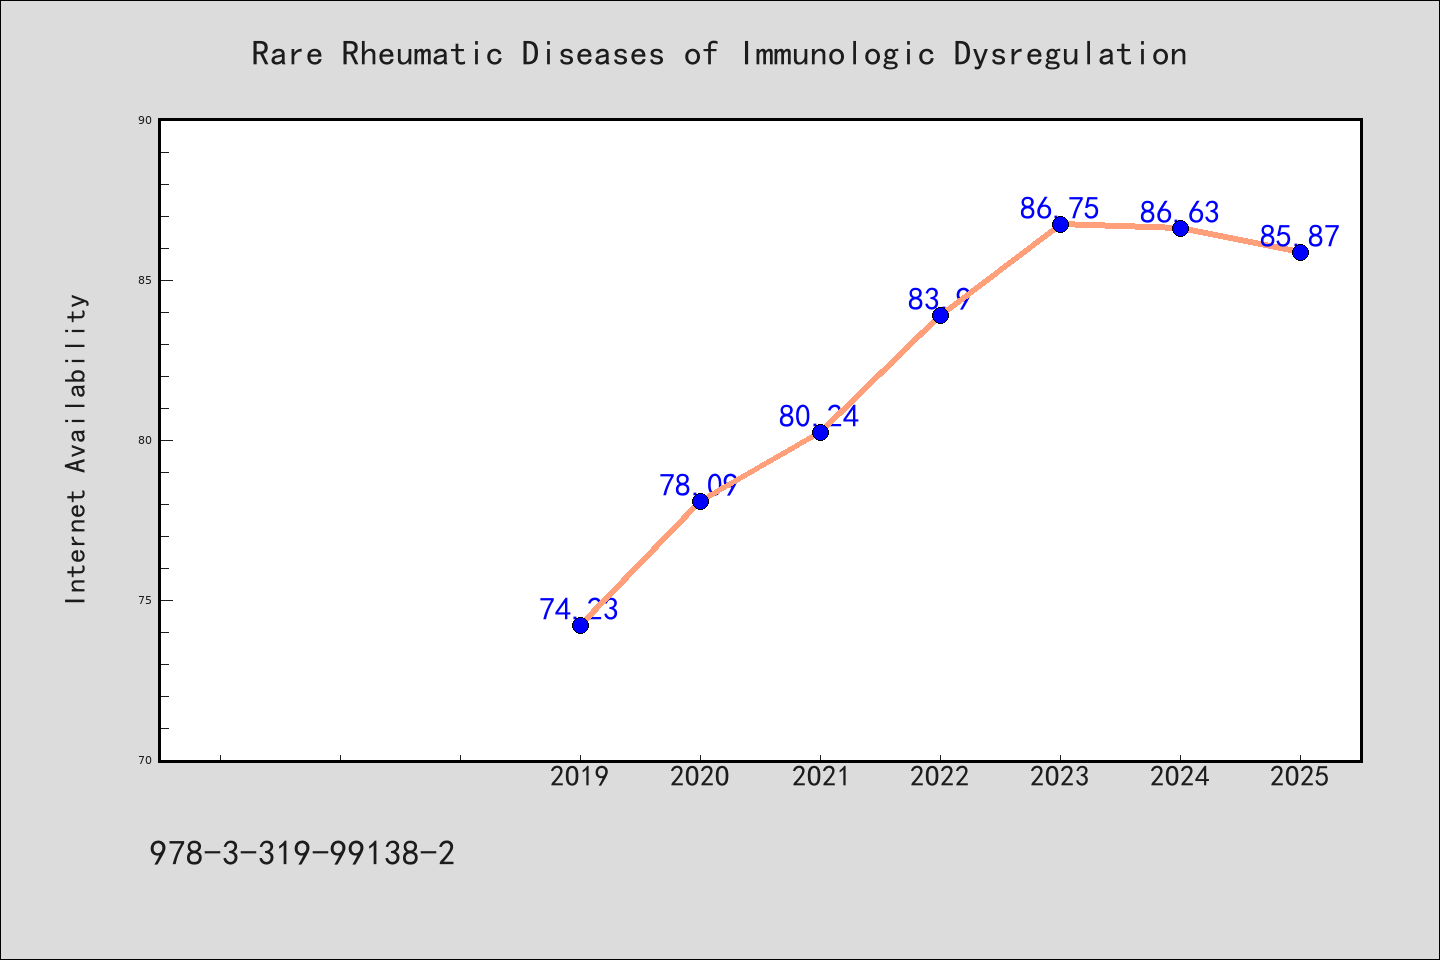
Task: Click the y-axis tick label 75
Action: [145, 600]
